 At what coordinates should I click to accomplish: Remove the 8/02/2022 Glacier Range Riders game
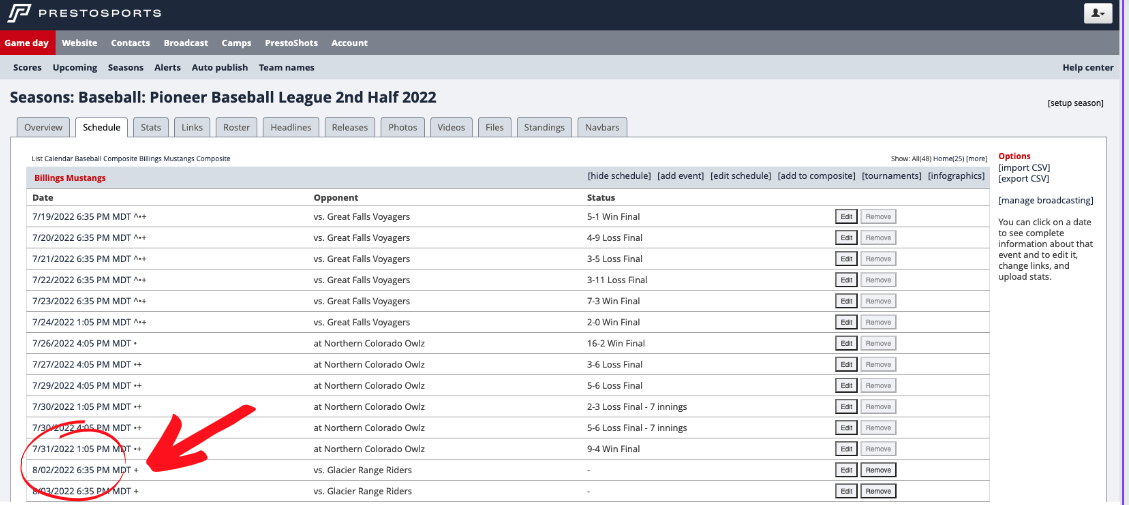(x=878, y=470)
